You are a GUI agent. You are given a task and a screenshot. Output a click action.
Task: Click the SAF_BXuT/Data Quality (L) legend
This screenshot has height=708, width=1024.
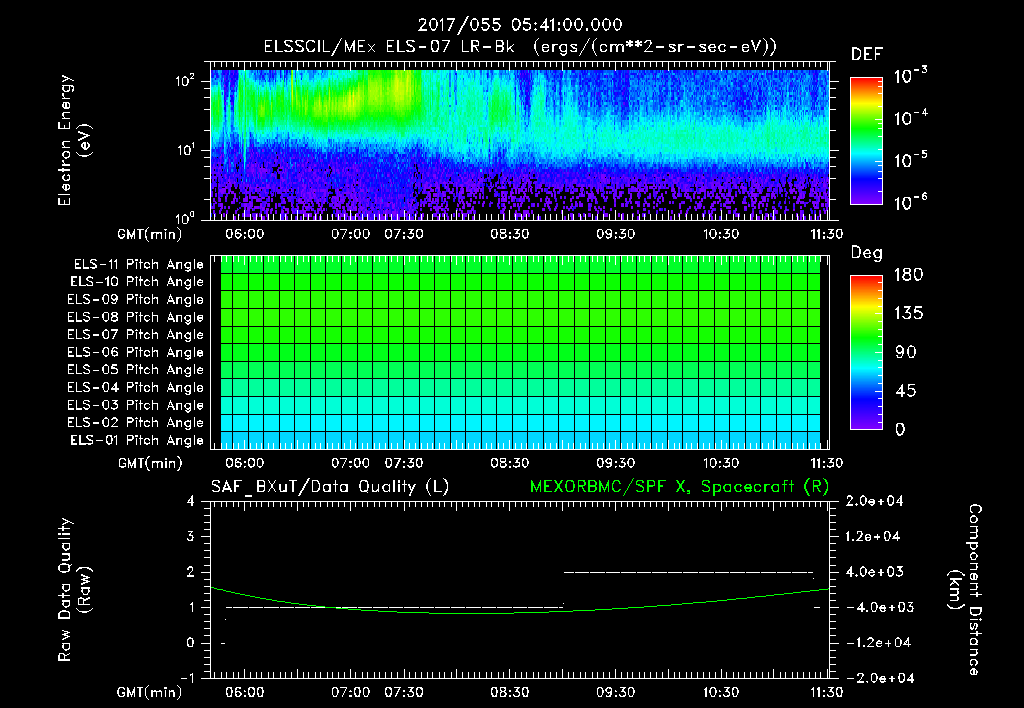330,487
